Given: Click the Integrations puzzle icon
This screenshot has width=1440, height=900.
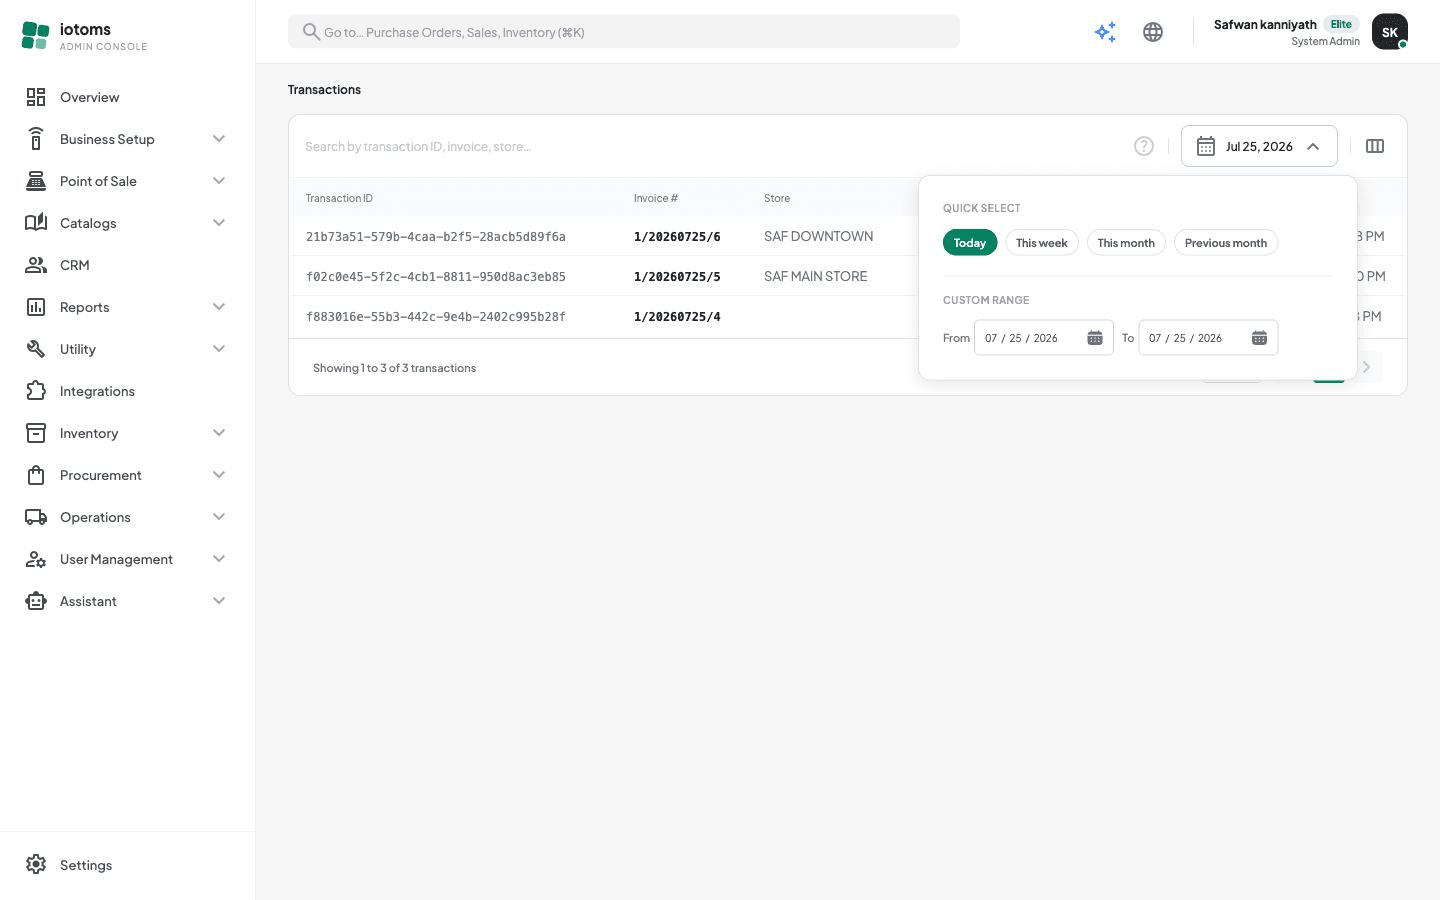Looking at the screenshot, I should (x=36, y=391).
